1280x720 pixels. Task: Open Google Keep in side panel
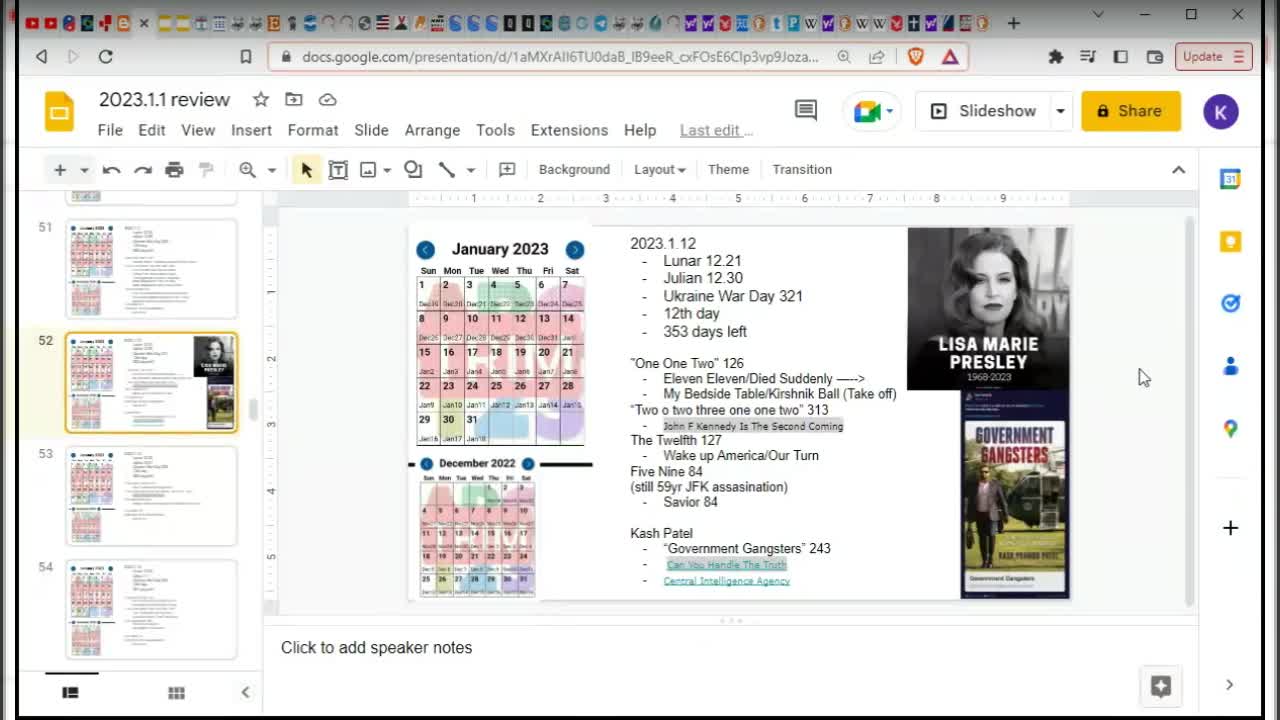click(x=1230, y=242)
